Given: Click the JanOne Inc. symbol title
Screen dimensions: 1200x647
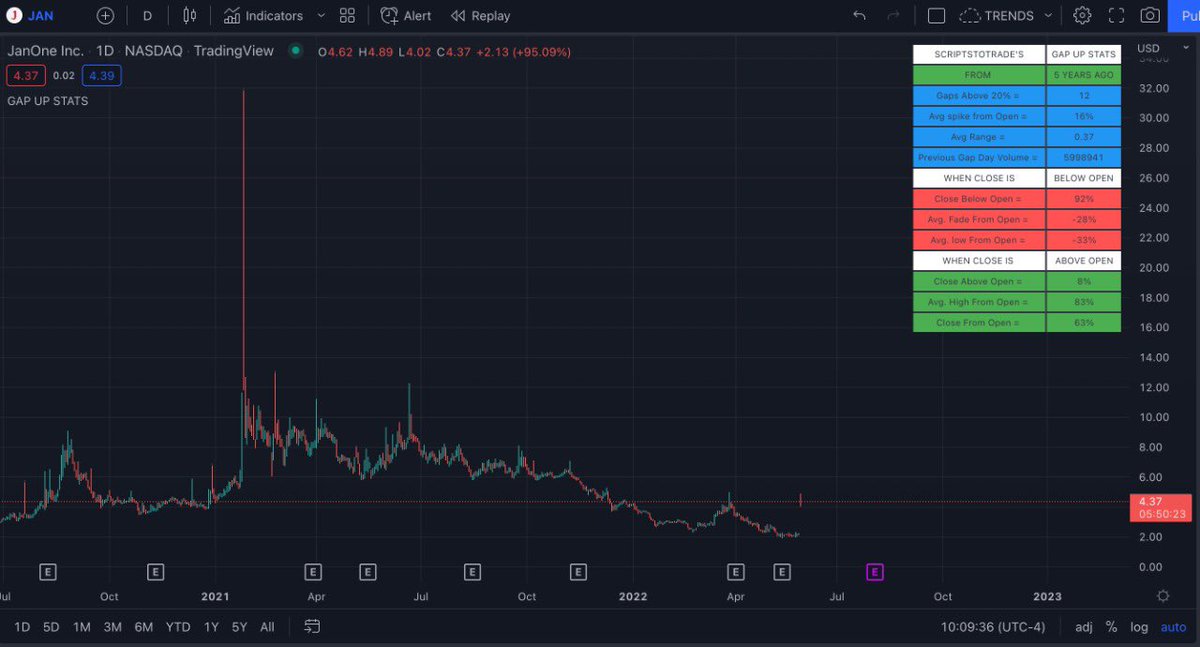Looking at the screenshot, I should (47, 51).
